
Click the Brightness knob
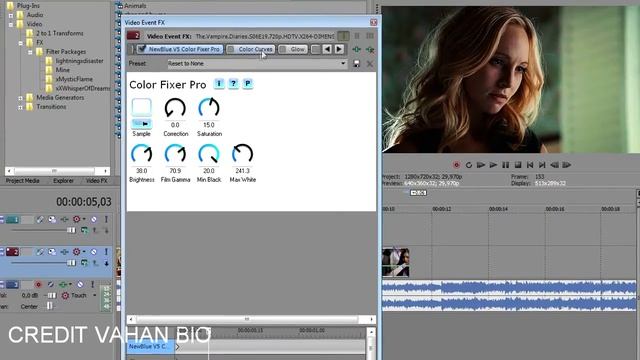(x=142, y=154)
